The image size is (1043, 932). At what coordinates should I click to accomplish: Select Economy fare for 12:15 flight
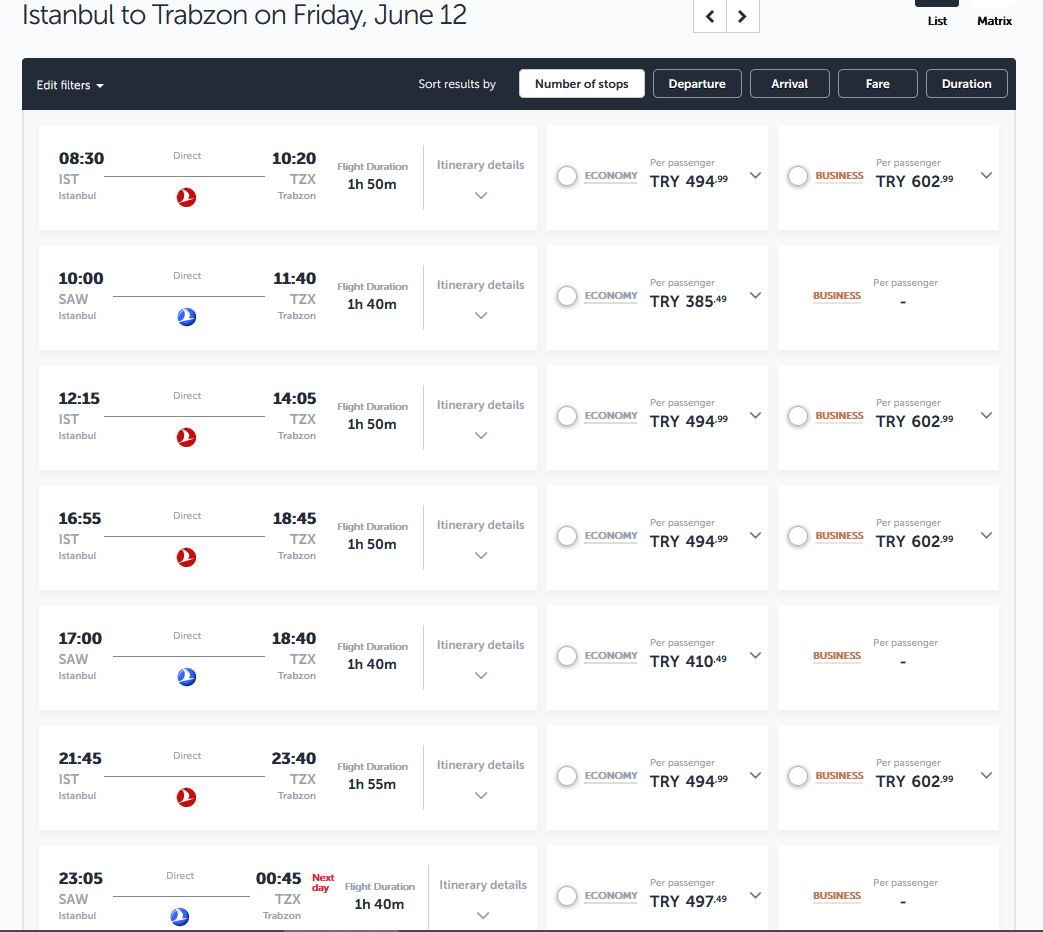tap(567, 416)
